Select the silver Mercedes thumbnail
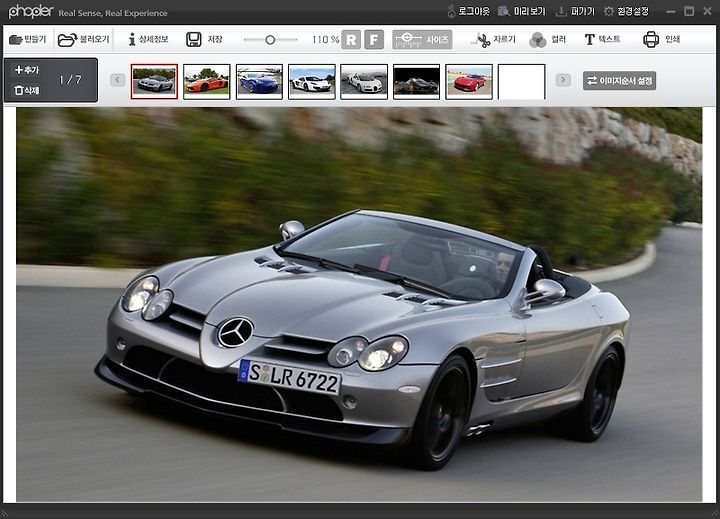The width and height of the screenshot is (720, 519). 154,82
